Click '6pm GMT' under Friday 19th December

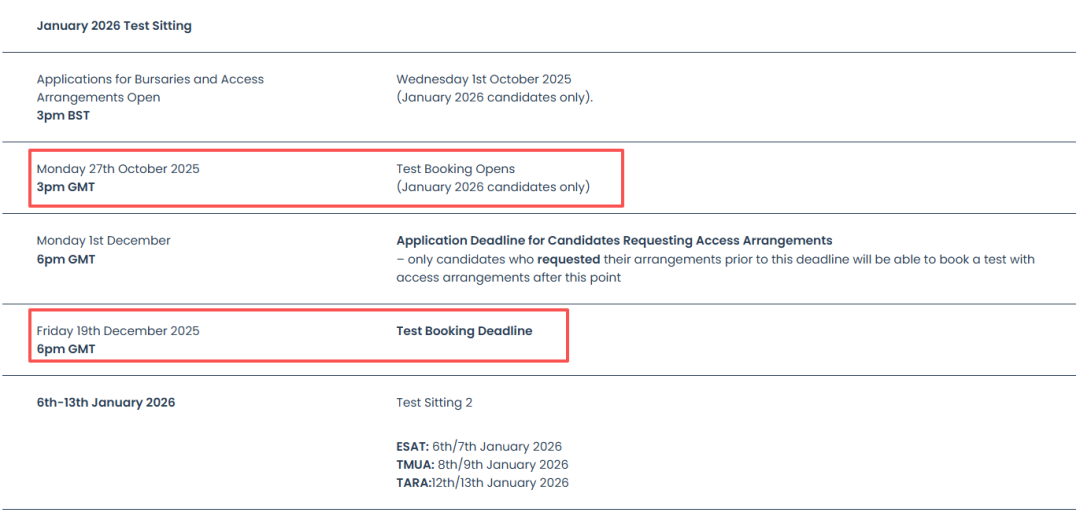pyautogui.click(x=65, y=350)
